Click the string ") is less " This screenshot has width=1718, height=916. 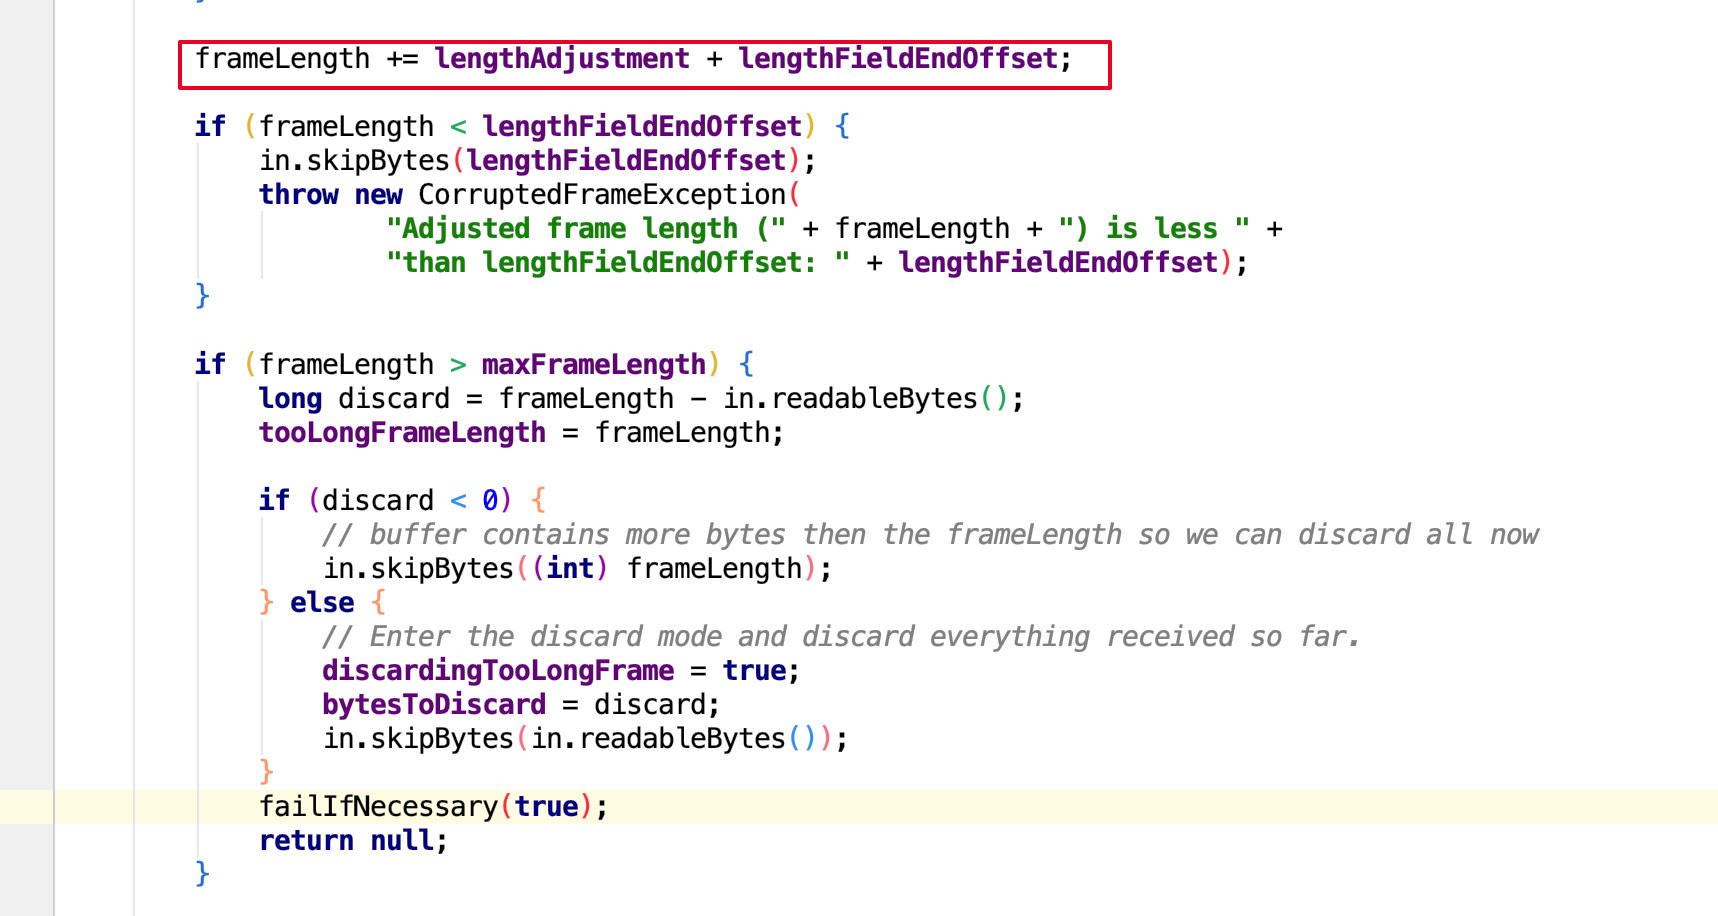tap(1154, 229)
